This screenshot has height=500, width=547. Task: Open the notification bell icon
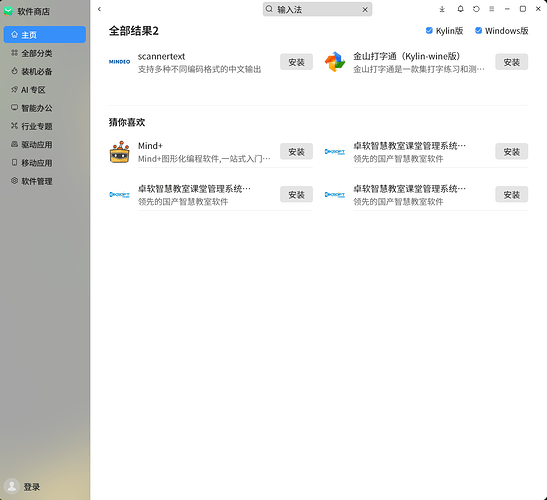pos(460,9)
